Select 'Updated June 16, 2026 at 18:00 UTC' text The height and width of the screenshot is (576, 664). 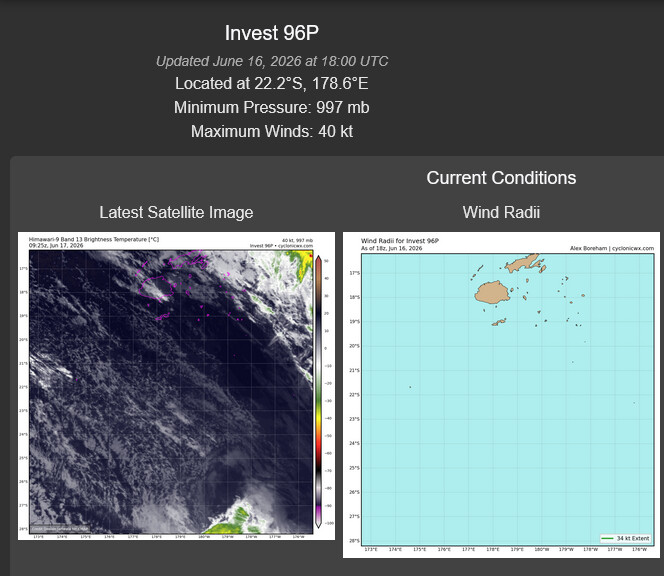tap(272, 61)
